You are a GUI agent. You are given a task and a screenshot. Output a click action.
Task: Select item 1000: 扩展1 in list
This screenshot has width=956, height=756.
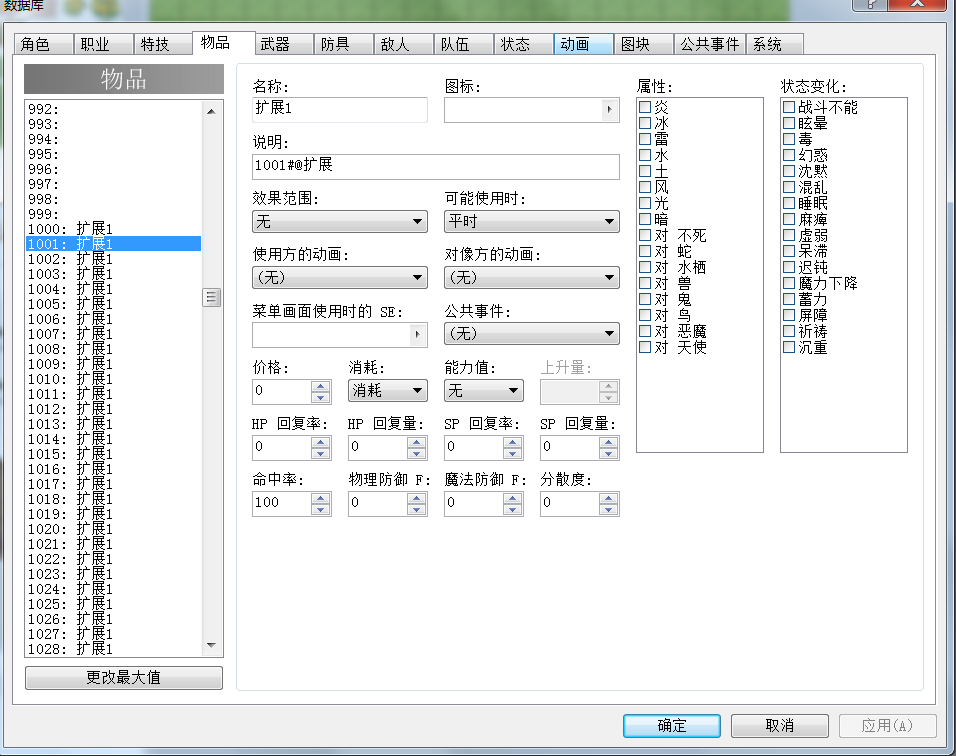(x=113, y=229)
